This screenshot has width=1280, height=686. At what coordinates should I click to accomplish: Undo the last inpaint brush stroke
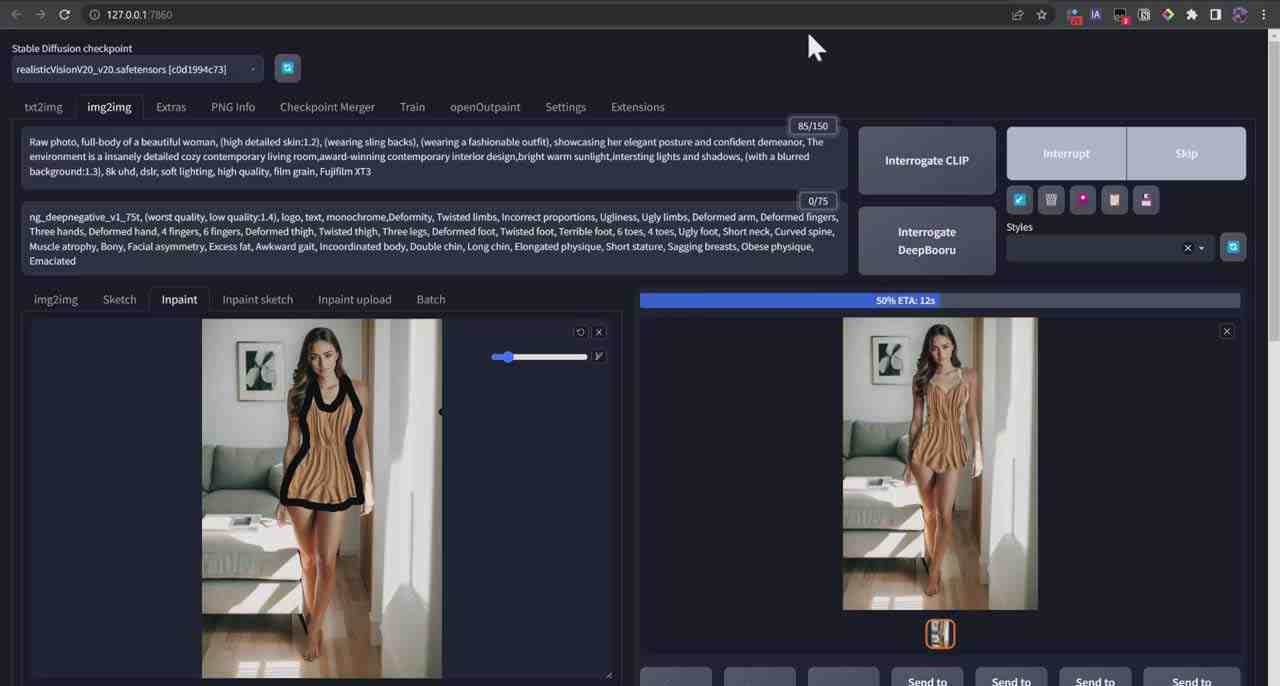click(580, 331)
